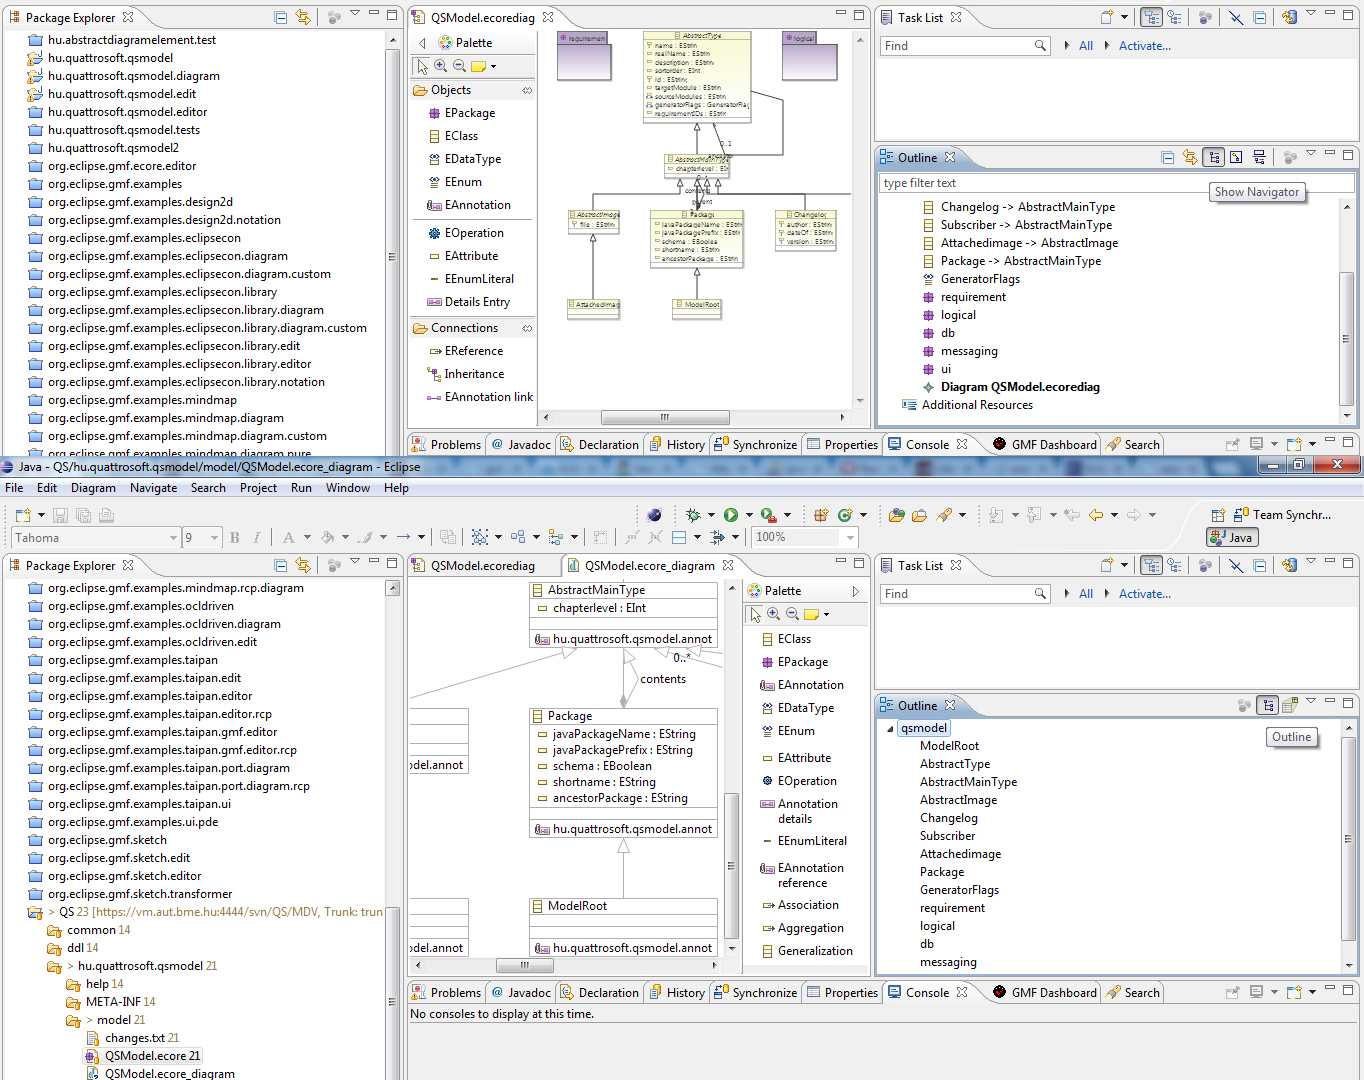Click the New Java Package icon
This screenshot has height=1080, width=1364.
[x=821, y=515]
